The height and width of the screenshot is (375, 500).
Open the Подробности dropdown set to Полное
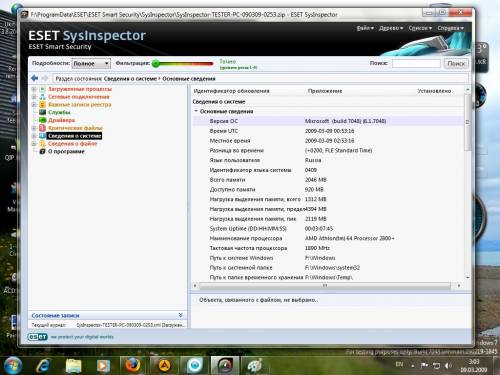pyautogui.click(x=91, y=63)
